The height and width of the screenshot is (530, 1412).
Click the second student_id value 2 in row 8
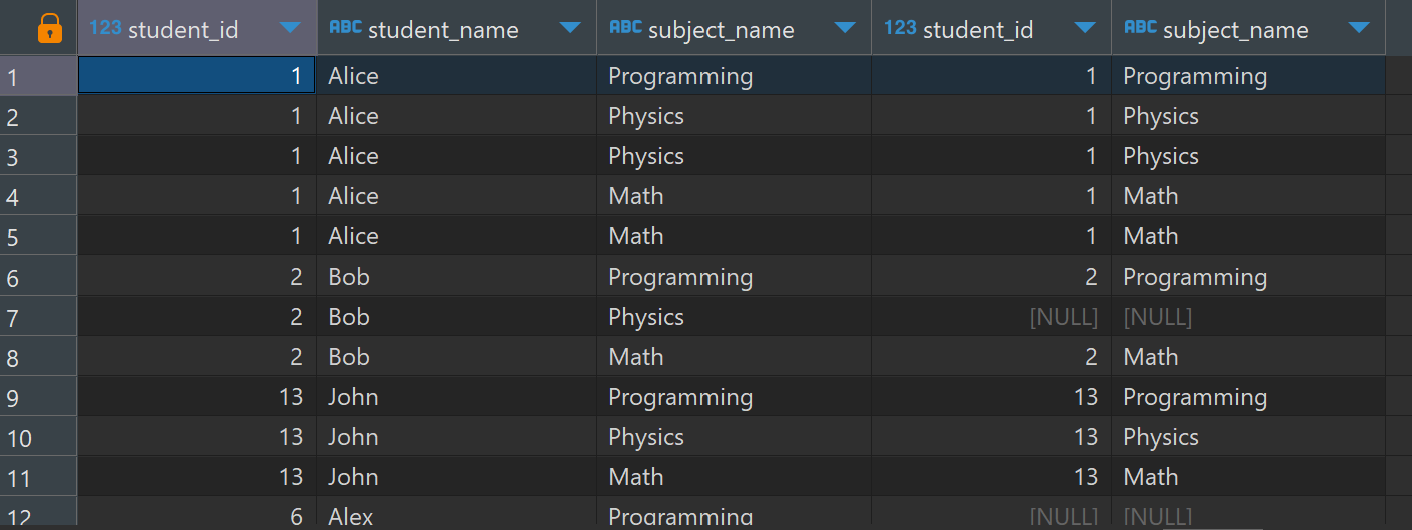(x=991, y=357)
